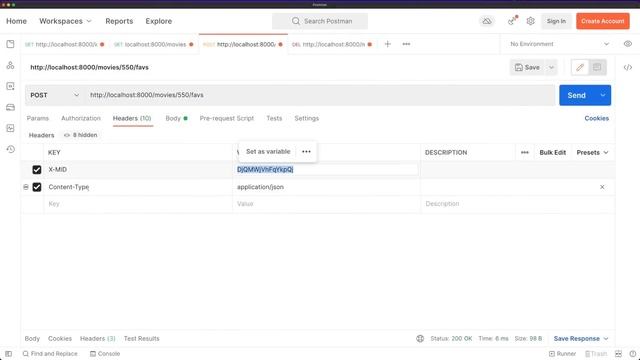Open the Console
Image resolution: width=640 pixels, height=360 pixels.
coord(105,354)
